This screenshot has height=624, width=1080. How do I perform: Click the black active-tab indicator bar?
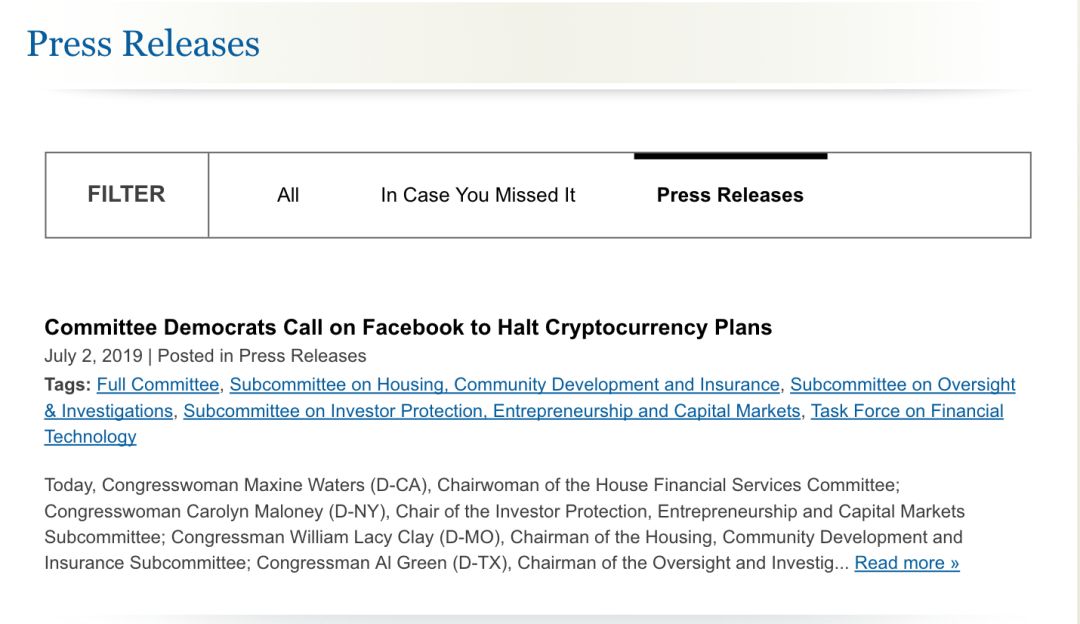tap(730, 156)
